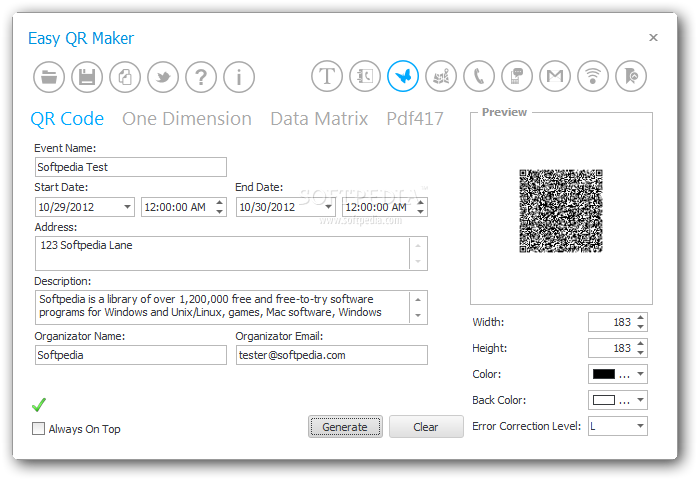This screenshot has width=698, height=480.
Task: Decrease the Start Date time value
Action: point(219,212)
